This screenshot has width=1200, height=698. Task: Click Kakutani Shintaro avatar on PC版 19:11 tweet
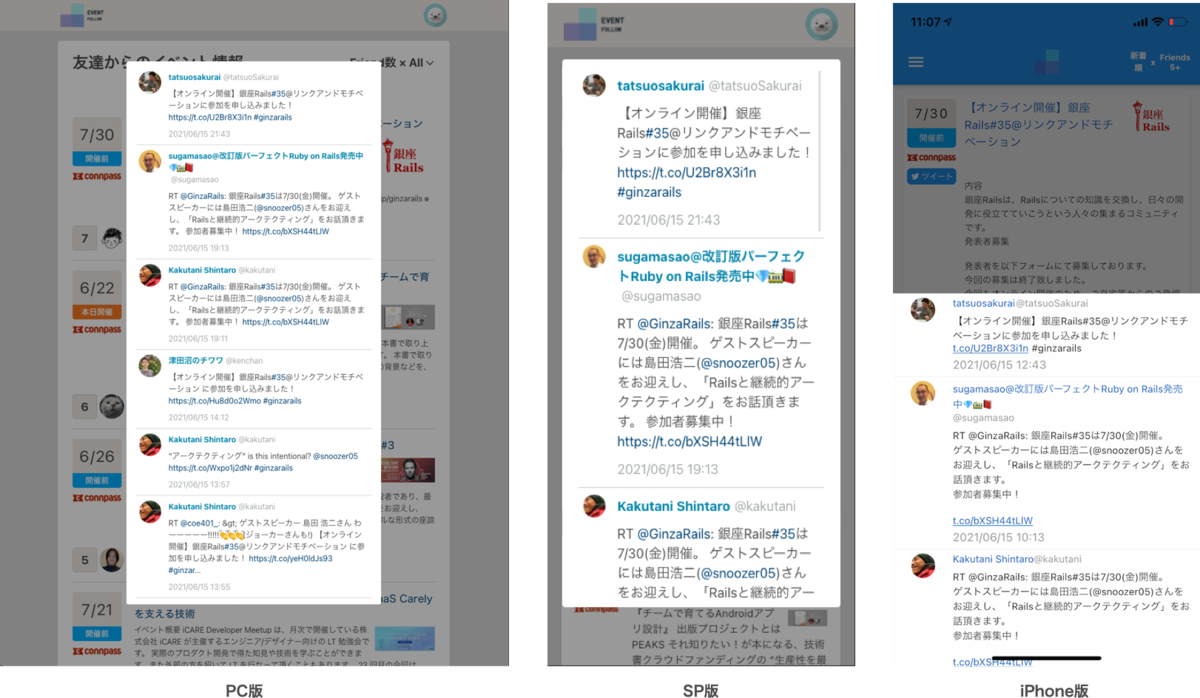pos(150,276)
